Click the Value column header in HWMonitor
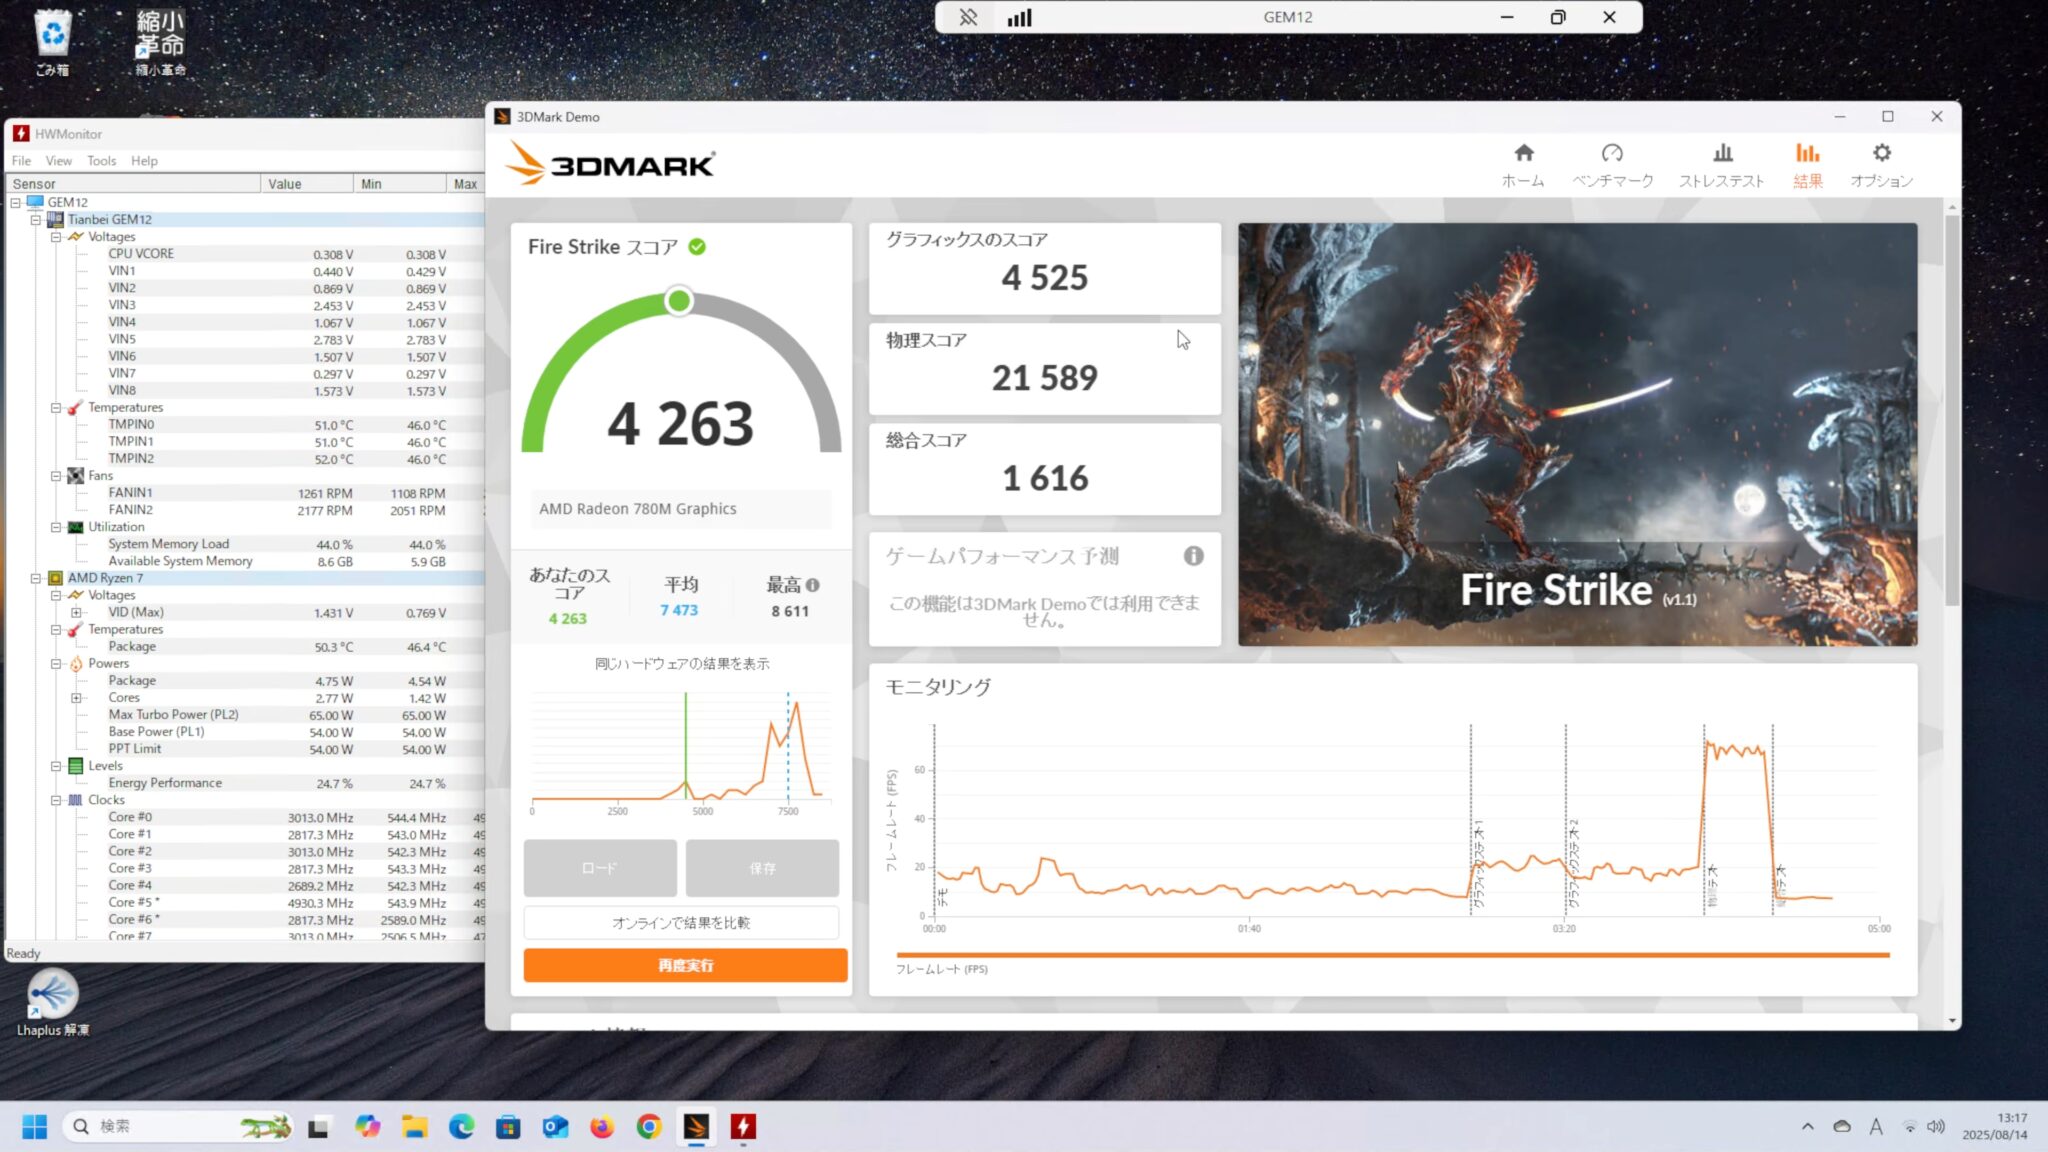 306,184
